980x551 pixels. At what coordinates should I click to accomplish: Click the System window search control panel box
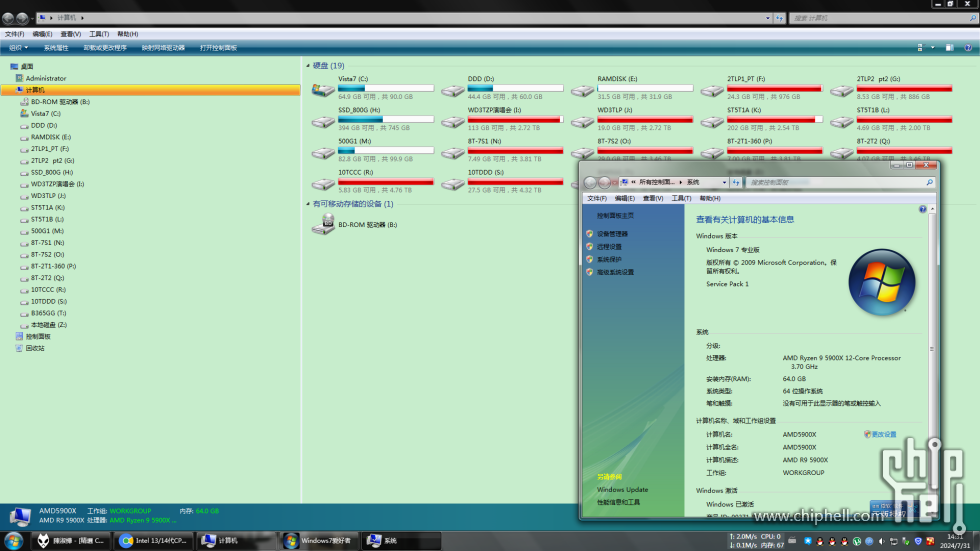pos(841,182)
